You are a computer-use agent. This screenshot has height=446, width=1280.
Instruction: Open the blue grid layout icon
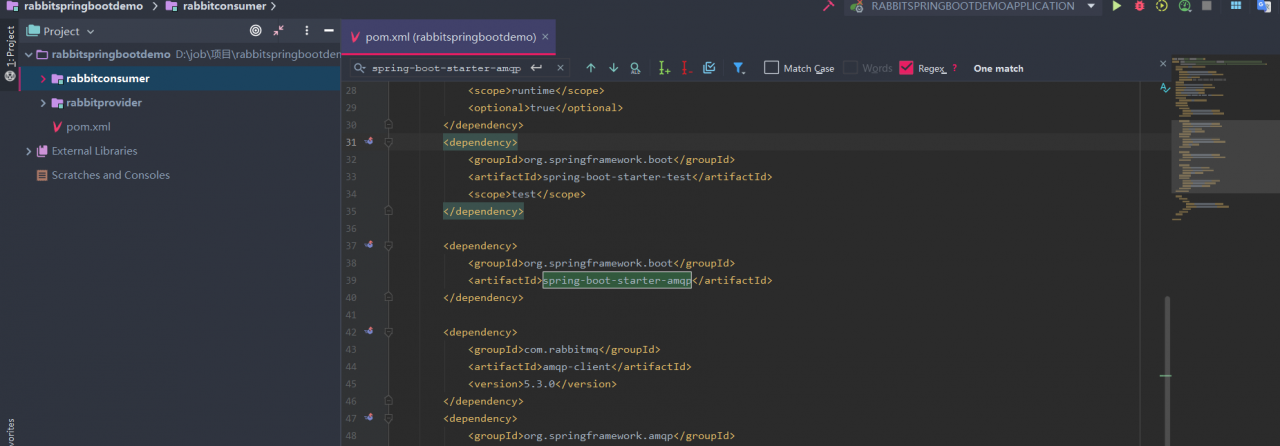tap(1236, 6)
